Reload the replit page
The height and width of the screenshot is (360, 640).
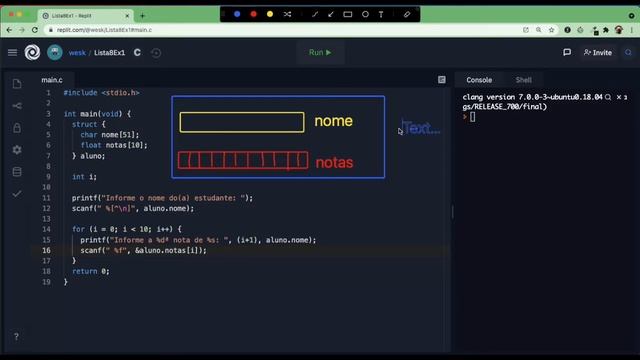[x=35, y=30]
